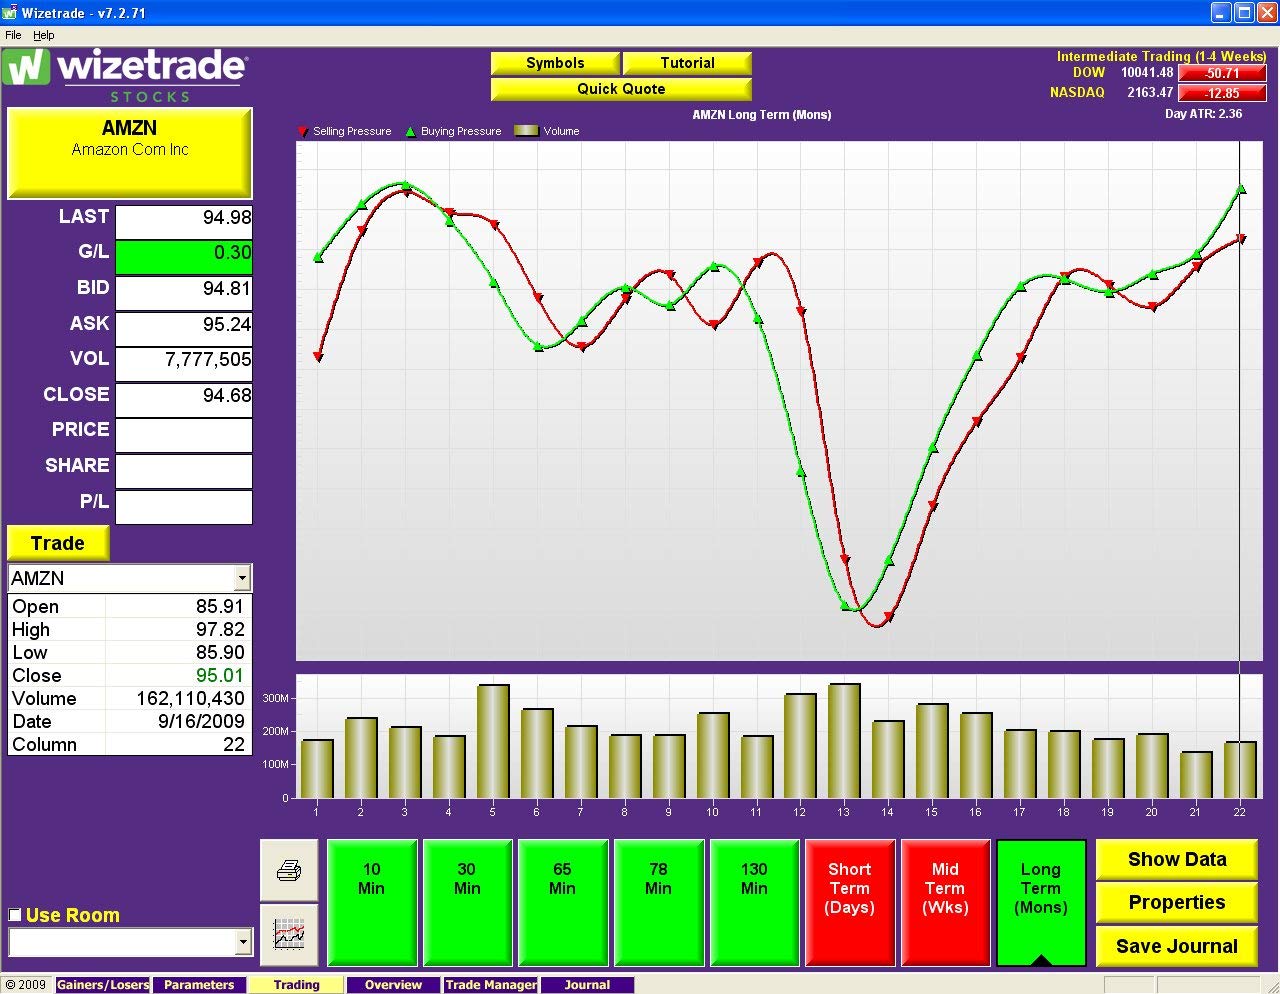Click the Close value 95.01 in data table
The height and width of the screenshot is (994, 1280).
[220, 676]
